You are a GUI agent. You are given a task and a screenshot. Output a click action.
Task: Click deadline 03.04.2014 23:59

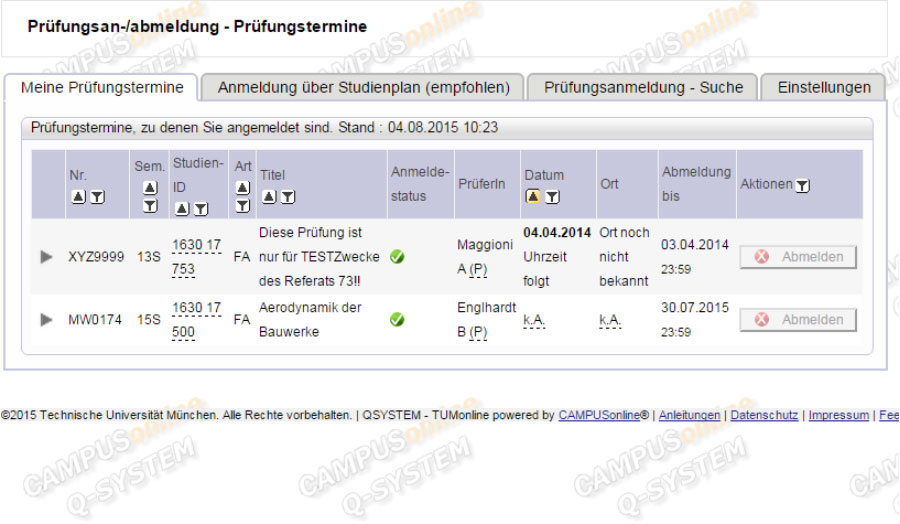695,257
